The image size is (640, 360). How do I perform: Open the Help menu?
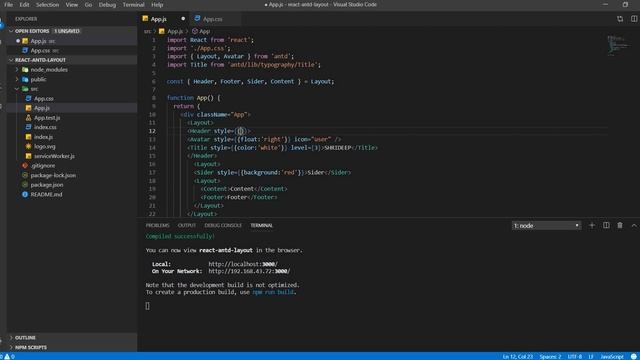[x=157, y=4]
